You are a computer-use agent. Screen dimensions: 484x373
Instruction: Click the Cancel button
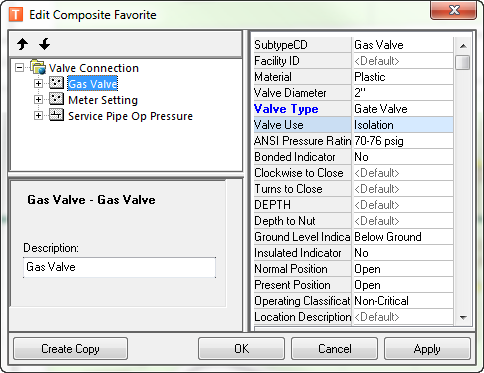334,349
